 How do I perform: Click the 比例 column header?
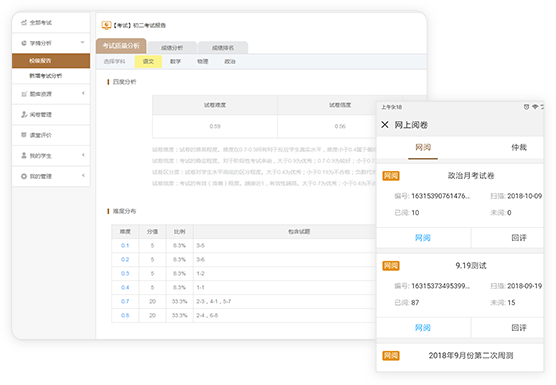[179, 232]
